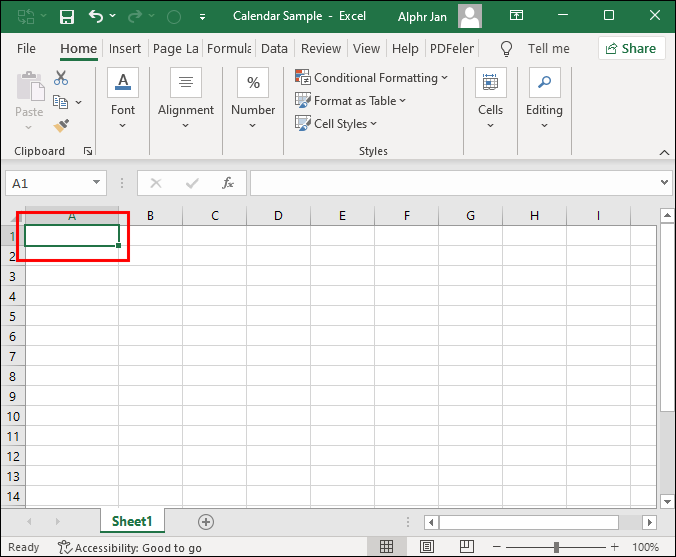The width and height of the screenshot is (676, 557).
Task: Click horizontal scrollbar left arrow
Action: [x=431, y=523]
